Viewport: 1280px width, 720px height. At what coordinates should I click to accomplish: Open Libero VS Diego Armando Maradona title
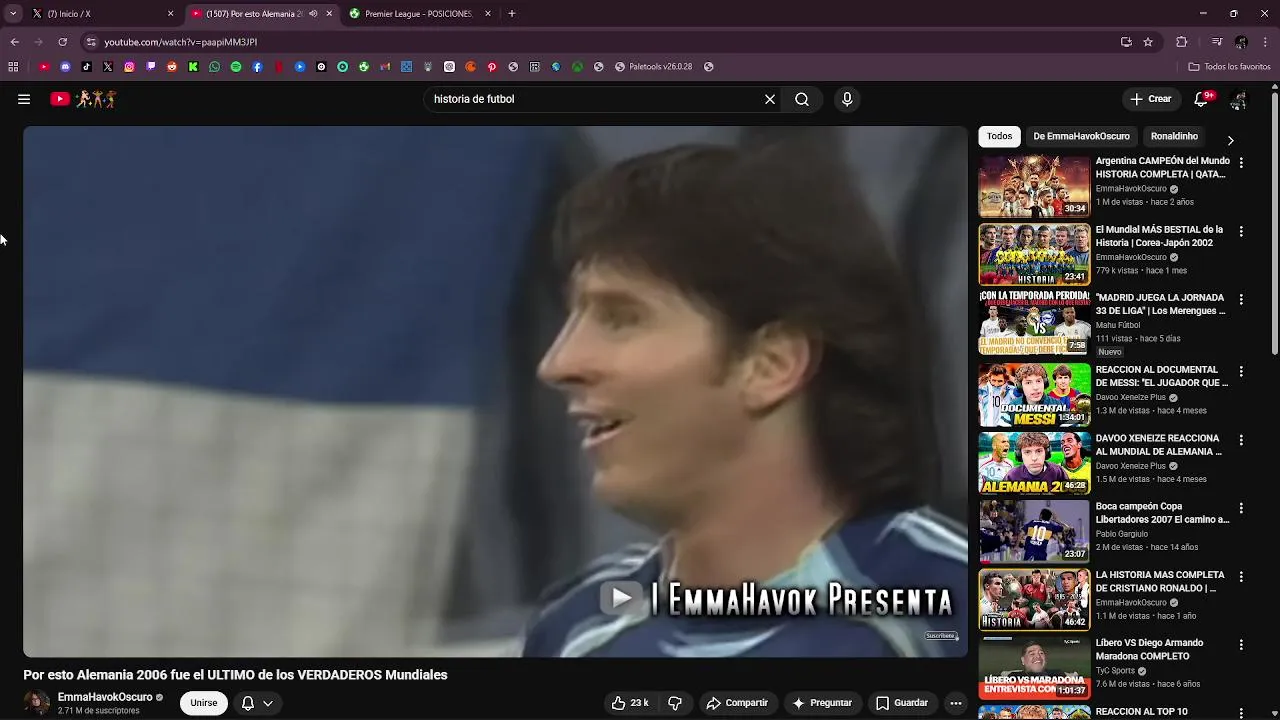[x=1150, y=650]
